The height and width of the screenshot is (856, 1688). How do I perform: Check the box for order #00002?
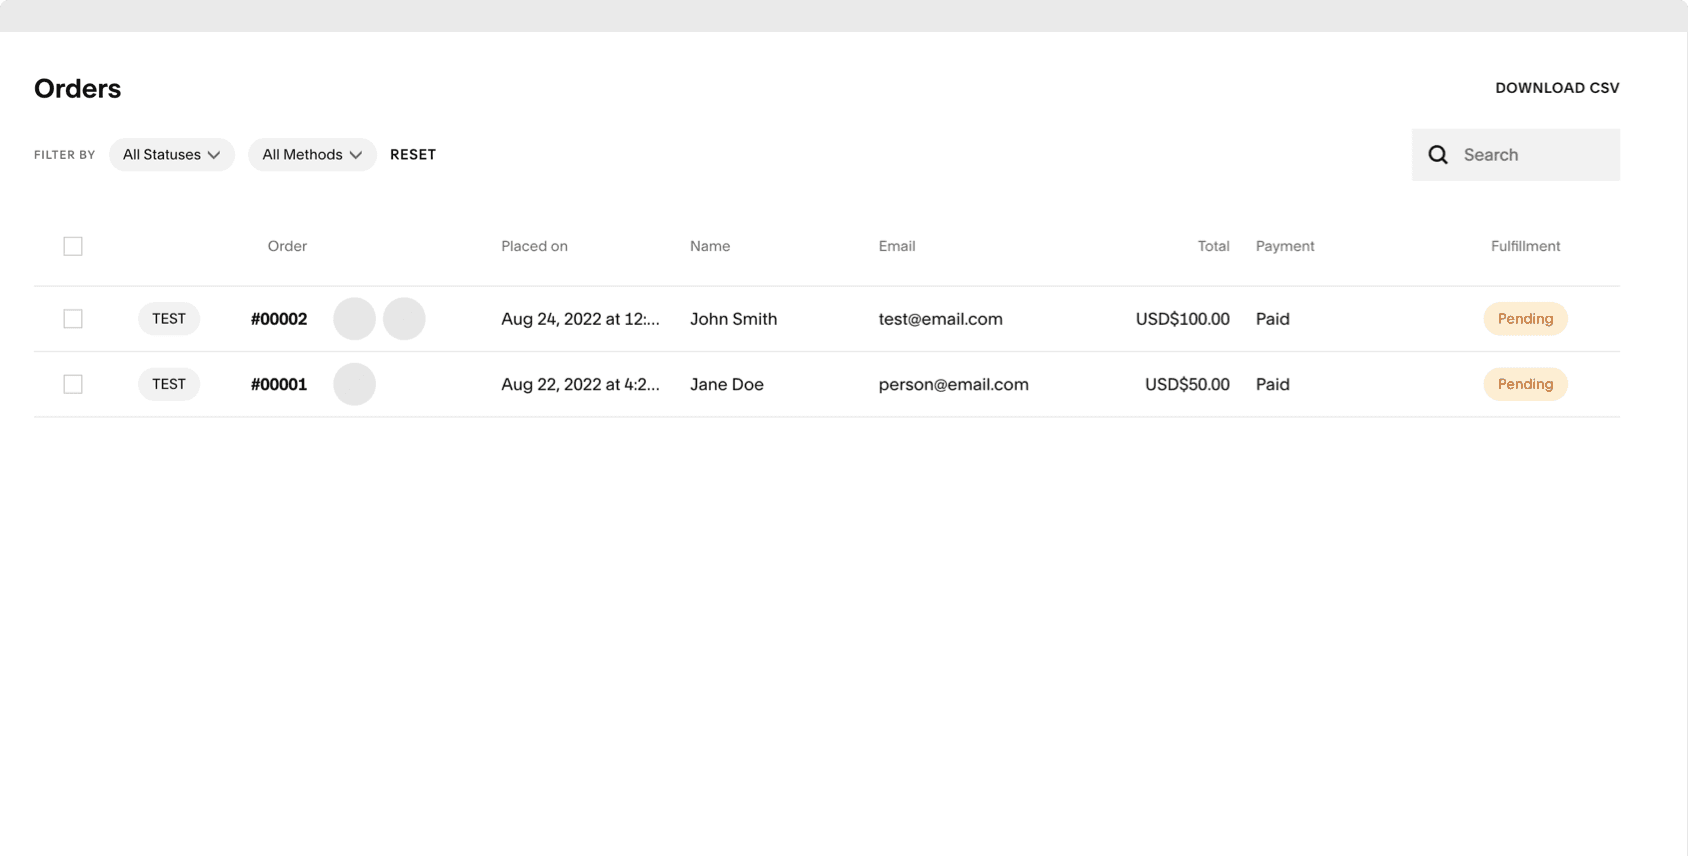coord(73,319)
